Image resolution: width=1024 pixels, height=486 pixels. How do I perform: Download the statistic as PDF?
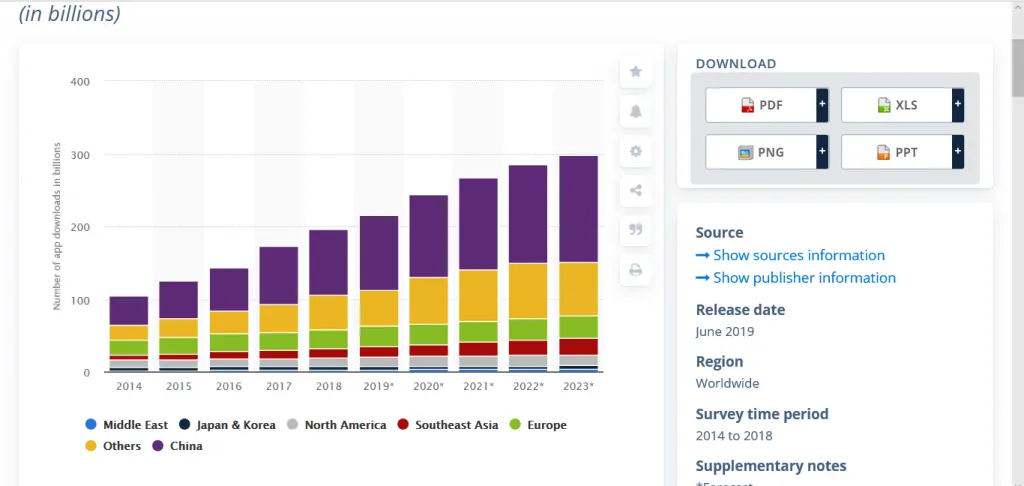coord(761,105)
